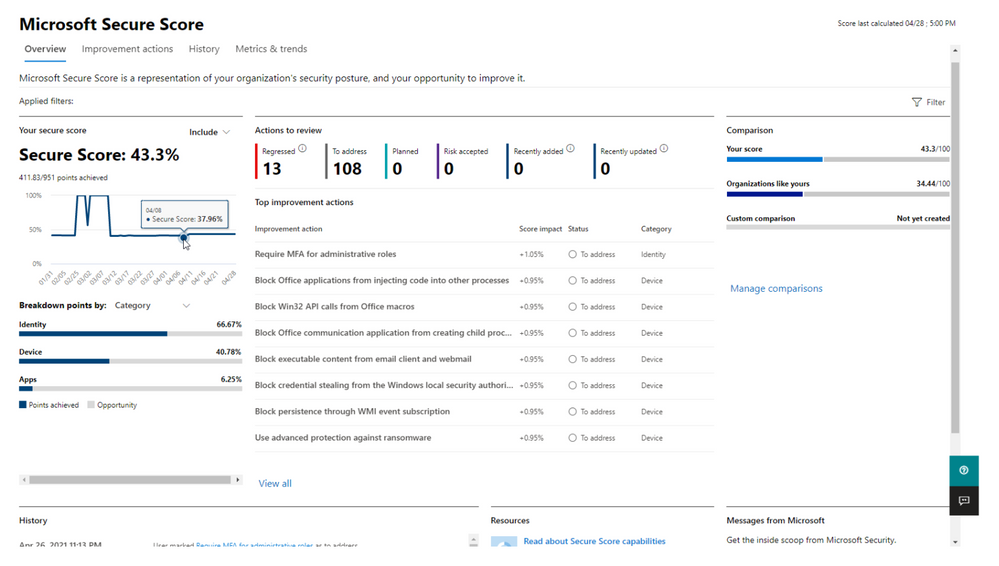The image size is (999, 566).
Task: Open Use advanced protection against ransomware action
Action: coord(343,438)
